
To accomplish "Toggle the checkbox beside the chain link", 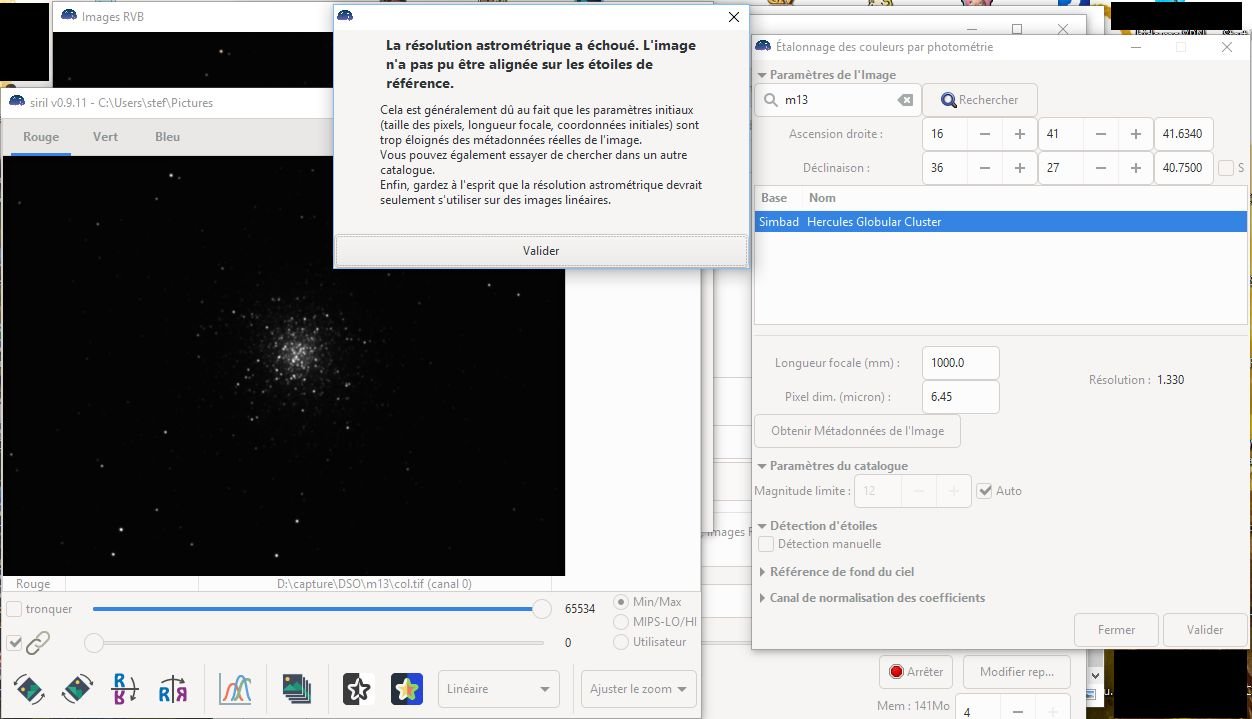I will 14,643.
